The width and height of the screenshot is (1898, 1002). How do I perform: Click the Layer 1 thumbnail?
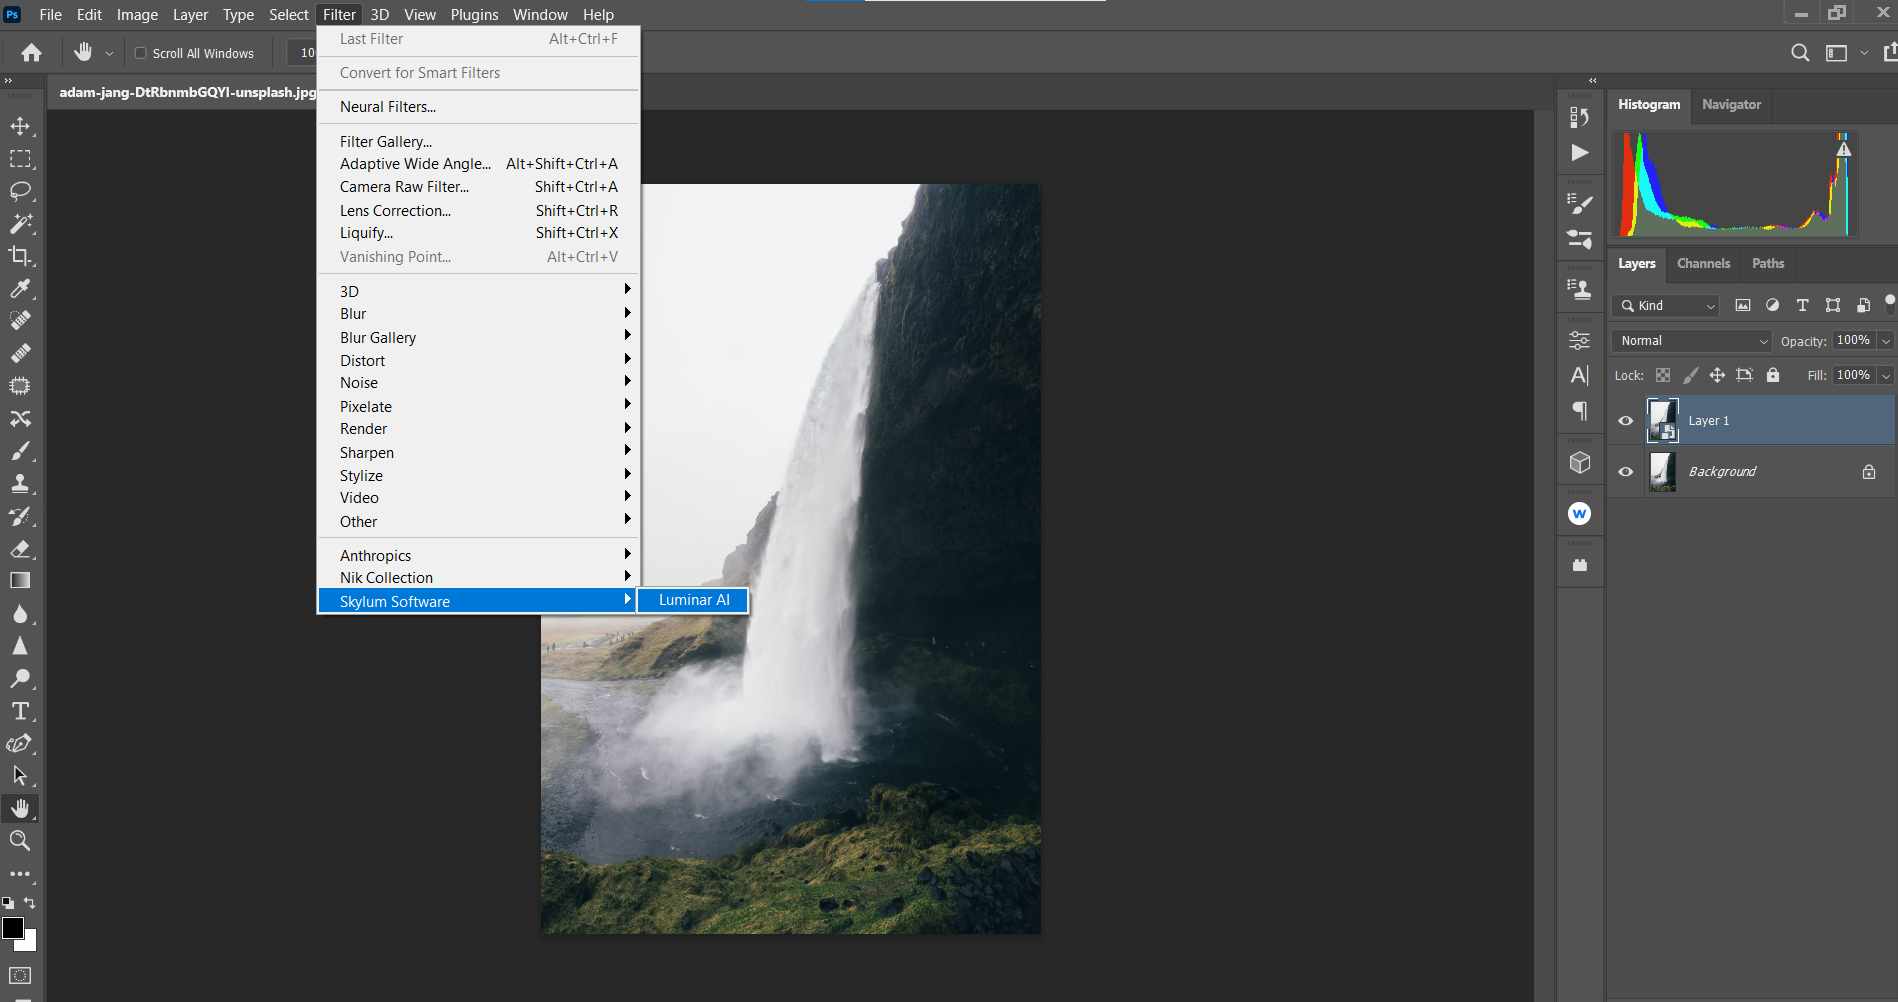1663,421
